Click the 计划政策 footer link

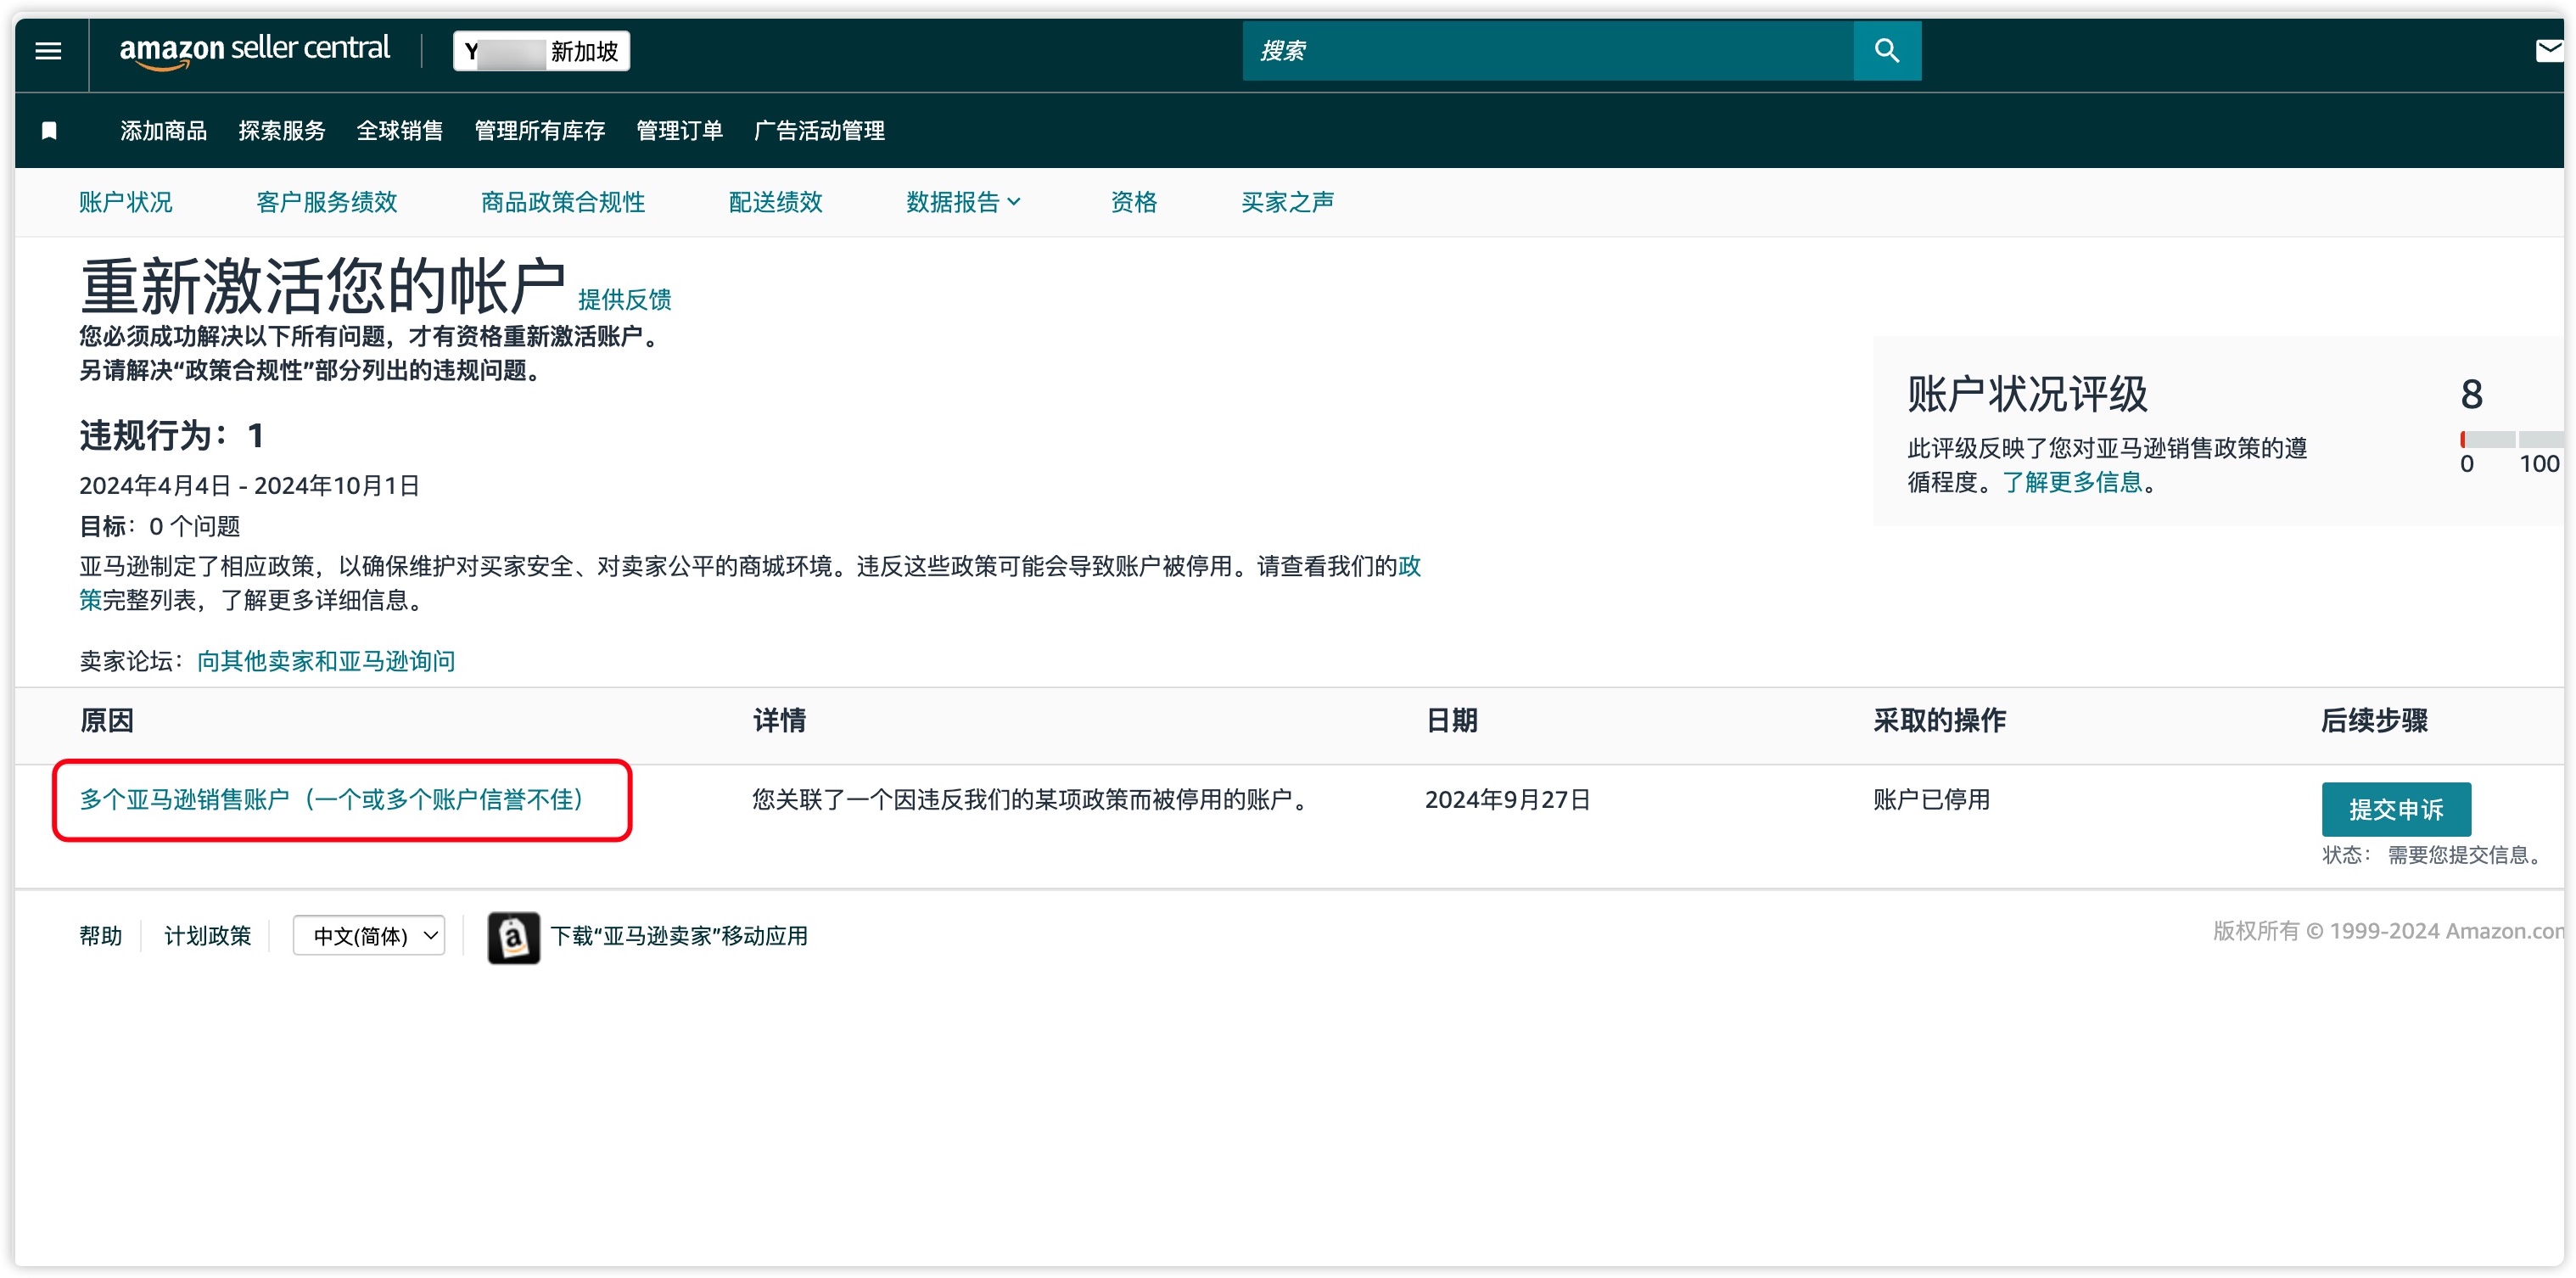[208, 936]
